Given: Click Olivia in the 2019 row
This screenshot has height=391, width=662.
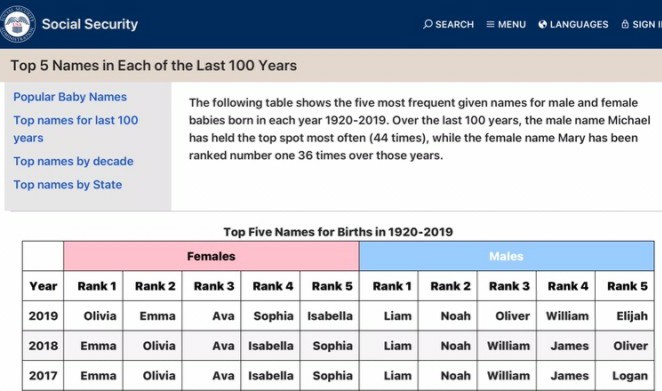Looking at the screenshot, I should (x=100, y=316).
